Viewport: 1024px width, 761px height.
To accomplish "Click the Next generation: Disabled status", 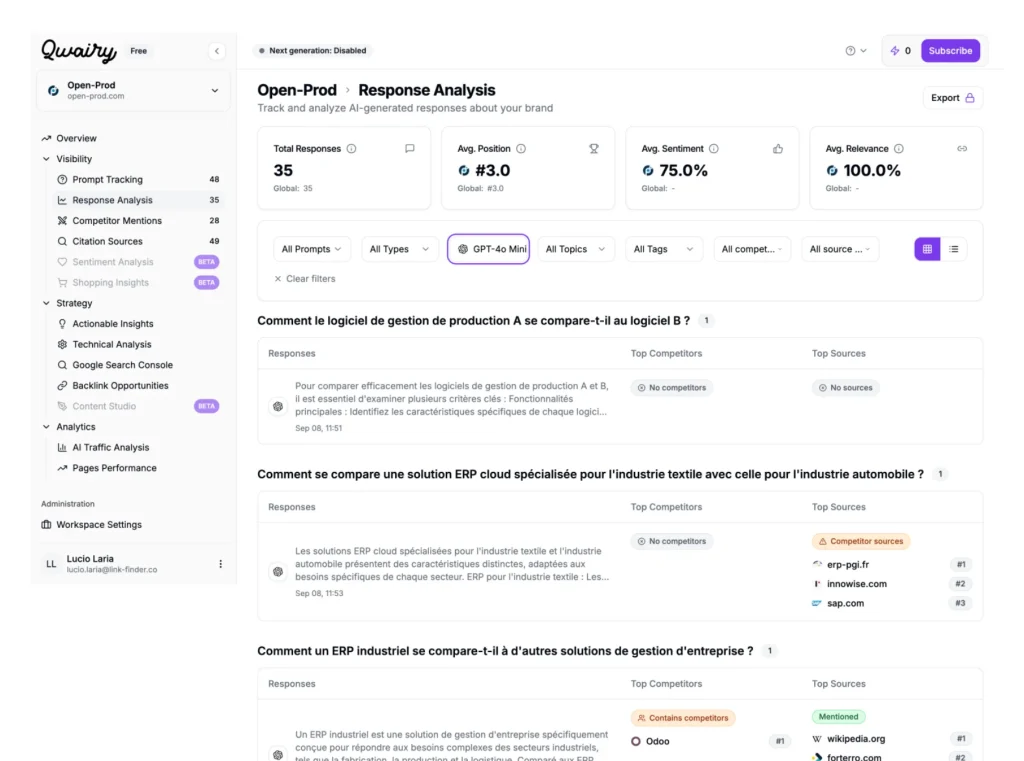I will (312, 50).
